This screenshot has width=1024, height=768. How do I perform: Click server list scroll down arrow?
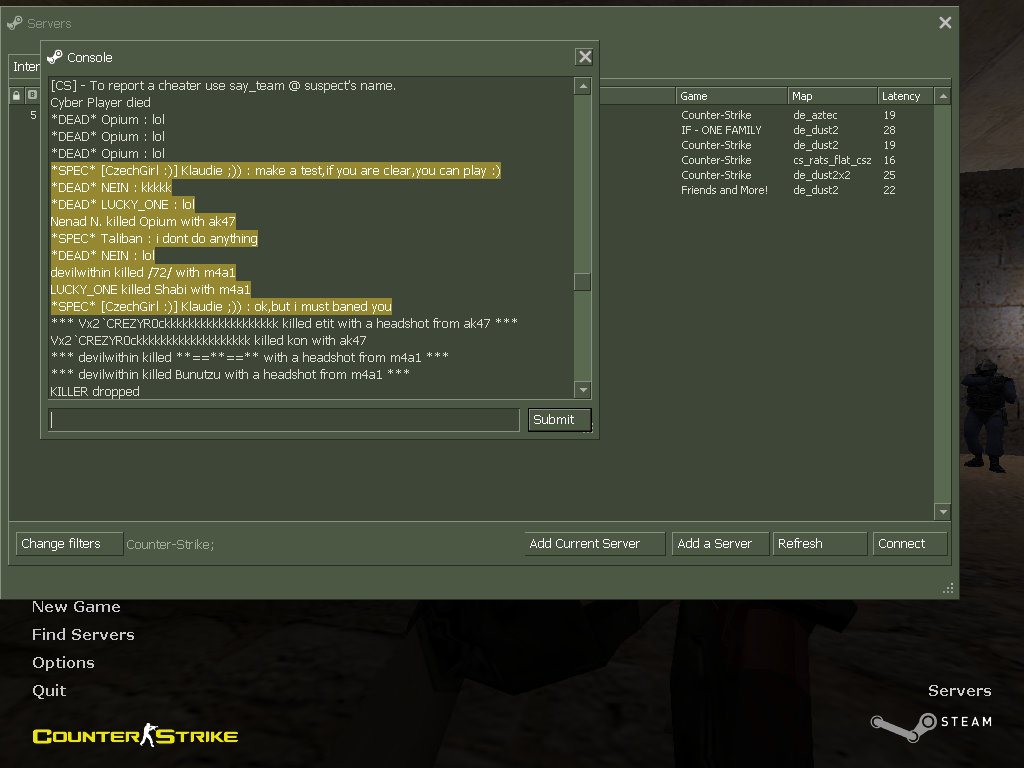942,512
